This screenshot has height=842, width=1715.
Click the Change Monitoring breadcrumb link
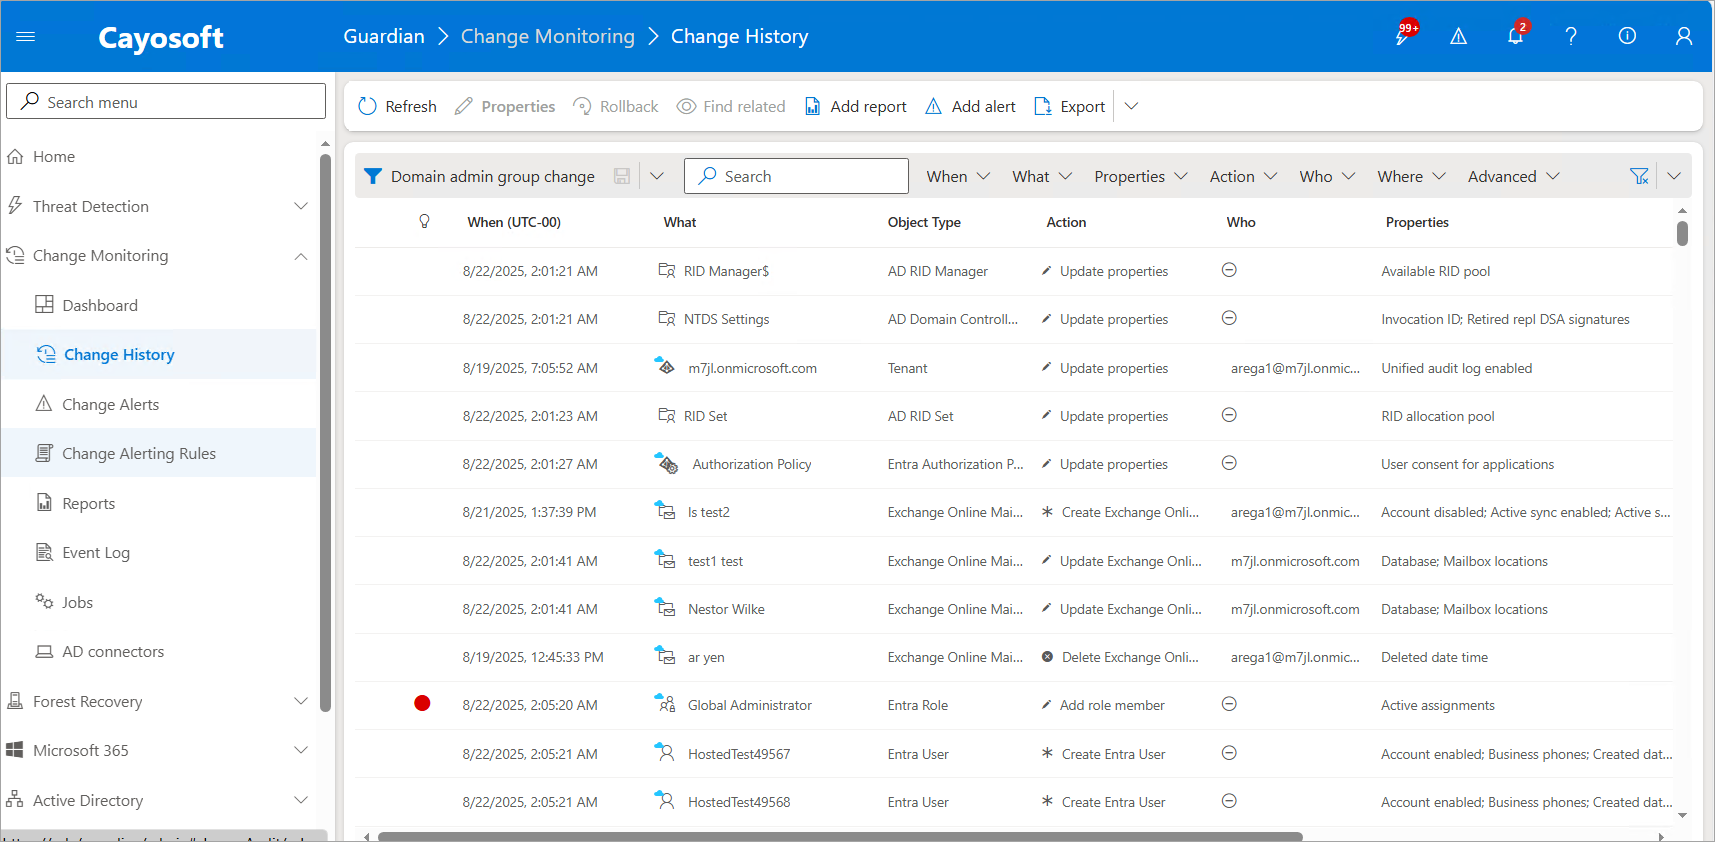coord(548,37)
